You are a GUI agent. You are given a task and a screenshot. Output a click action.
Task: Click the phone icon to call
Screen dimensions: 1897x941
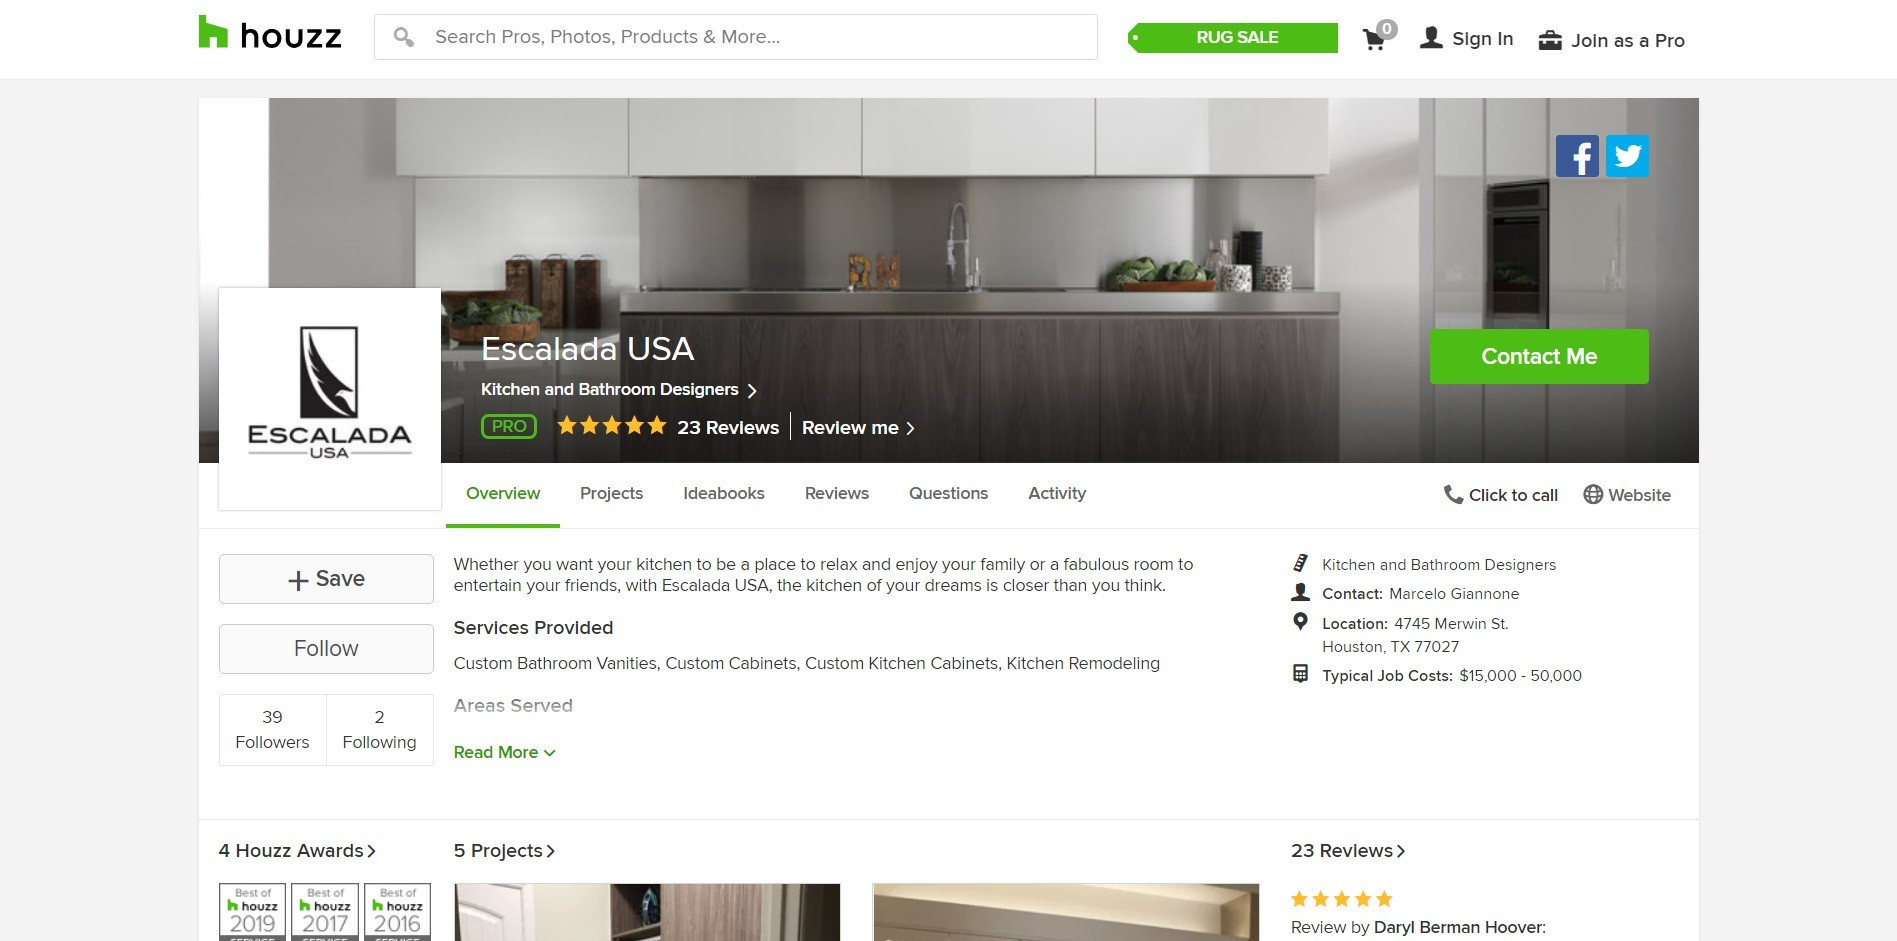[x=1453, y=494]
